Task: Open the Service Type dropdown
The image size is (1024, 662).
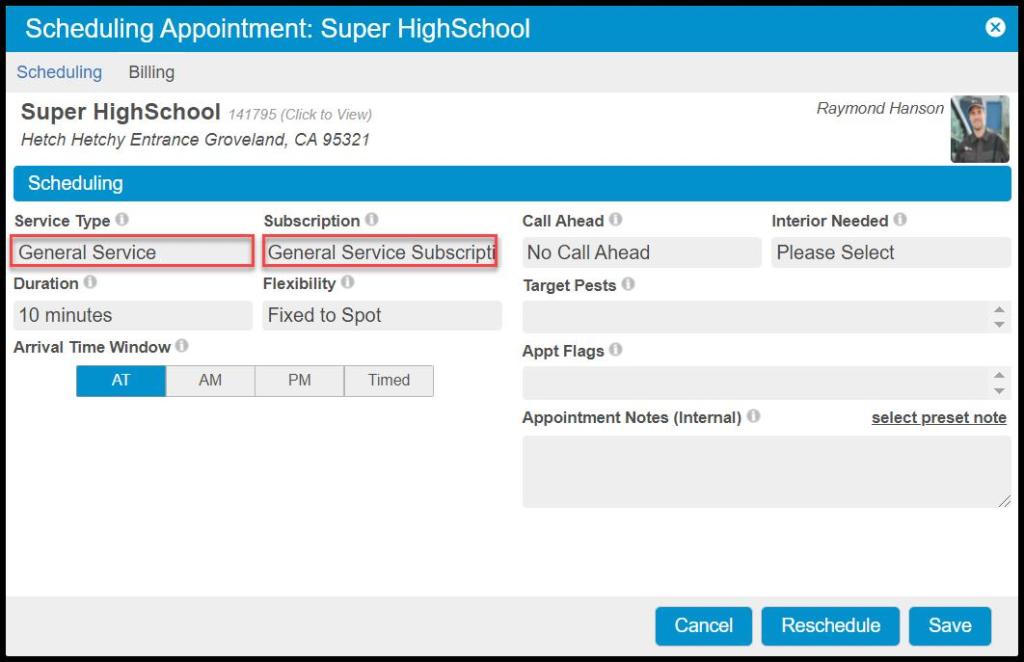Action: click(x=132, y=252)
